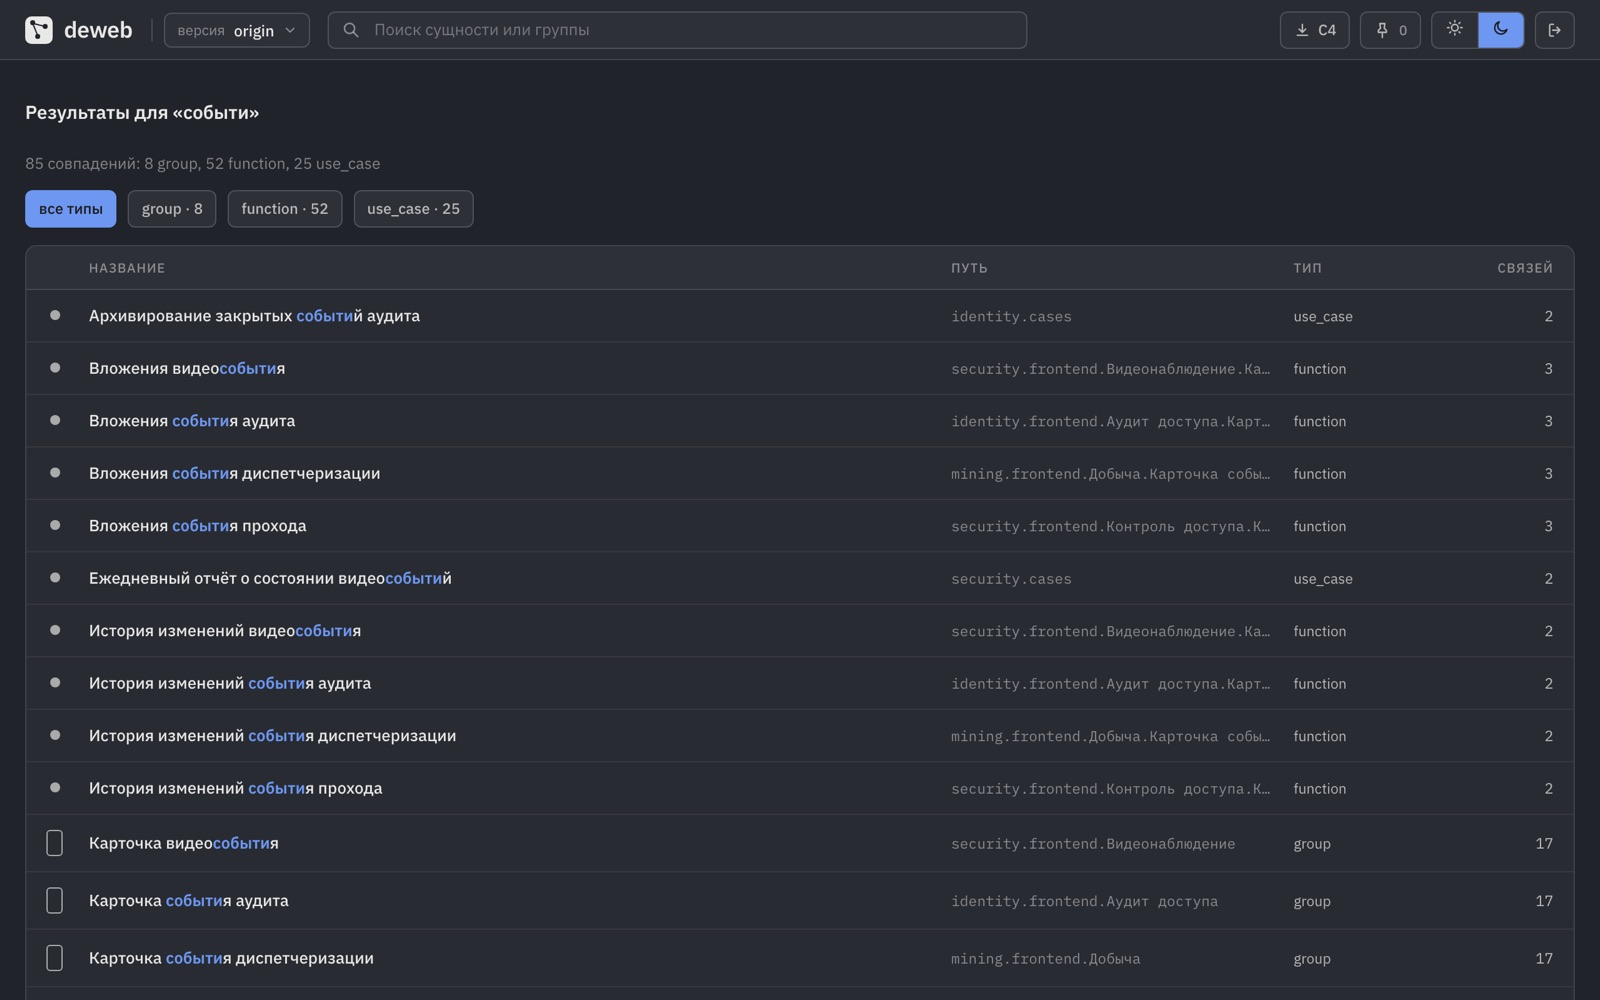Open «Вложения события диспетчеризации» result
The width and height of the screenshot is (1600, 1000).
(x=234, y=473)
